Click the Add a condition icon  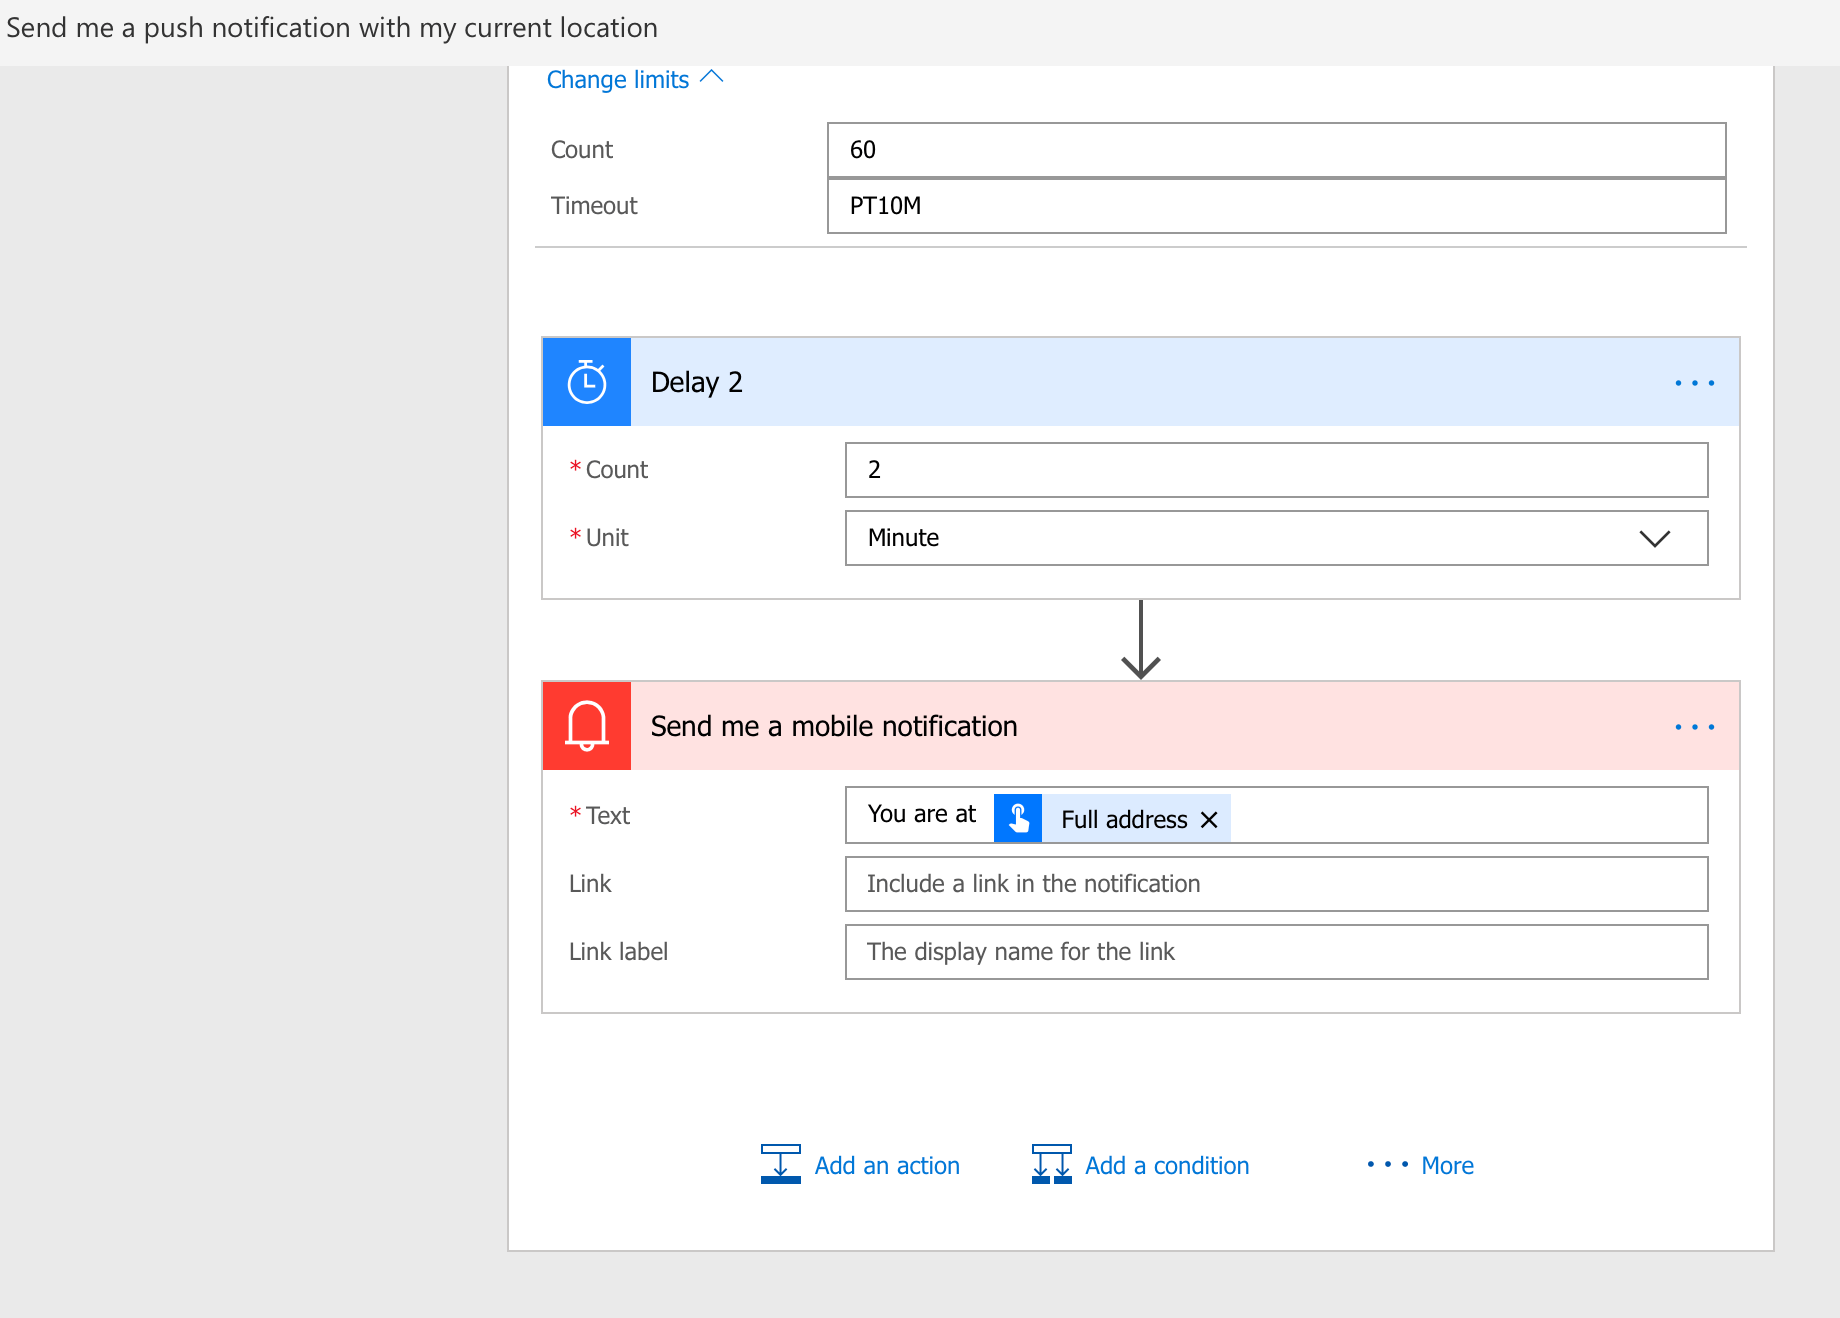1051,1165
